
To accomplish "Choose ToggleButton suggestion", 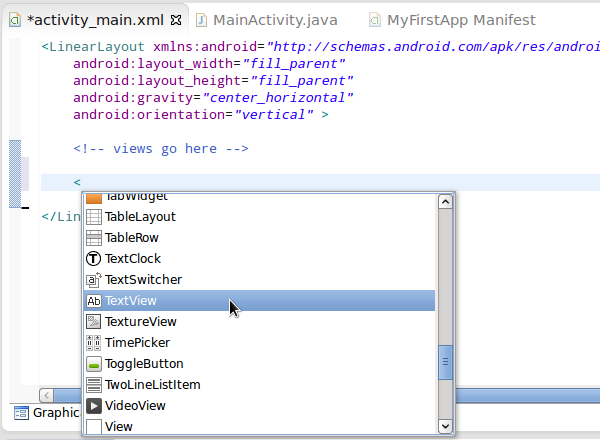I will [x=259, y=364].
